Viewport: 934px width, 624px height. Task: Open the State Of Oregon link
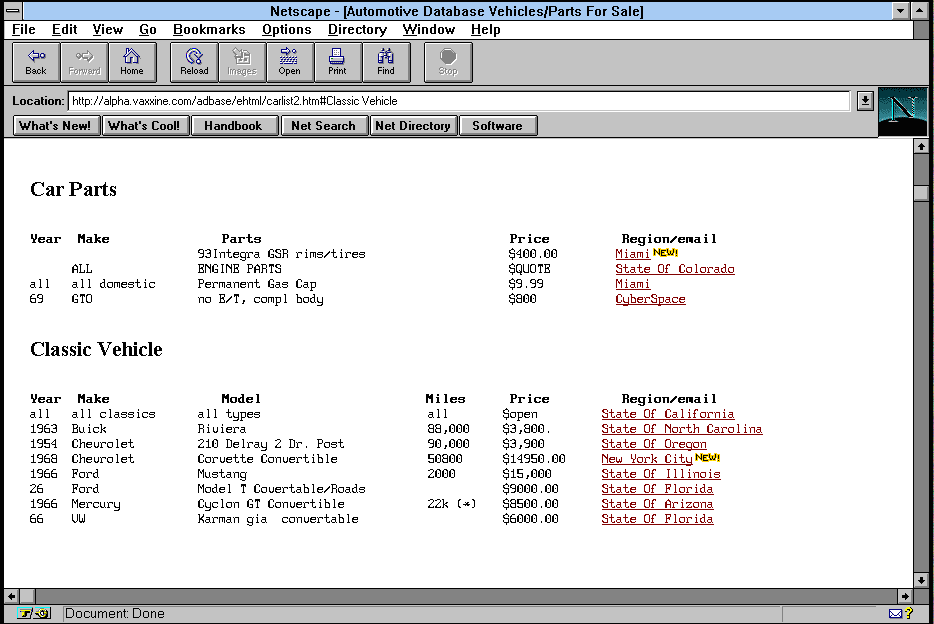tap(654, 444)
